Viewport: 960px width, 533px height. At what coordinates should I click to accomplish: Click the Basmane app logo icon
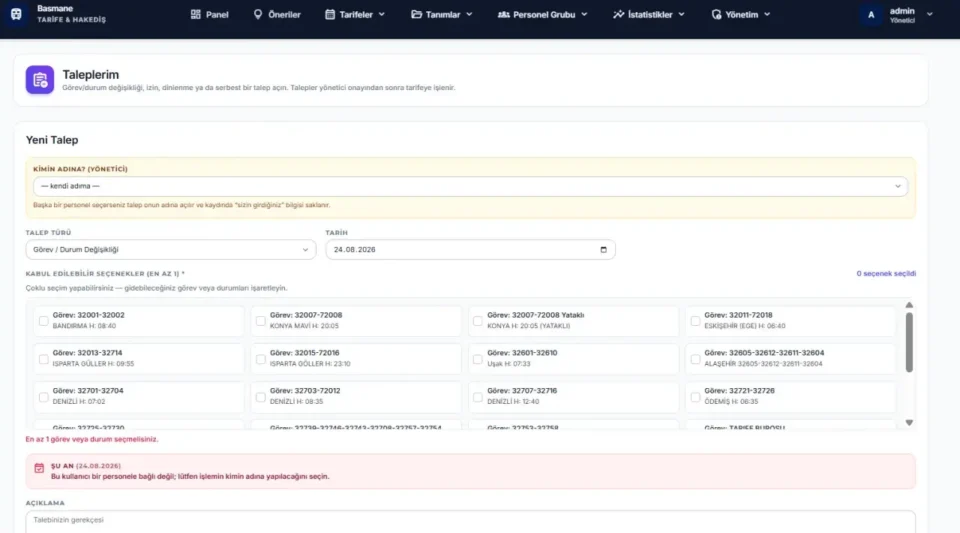click(x=17, y=14)
